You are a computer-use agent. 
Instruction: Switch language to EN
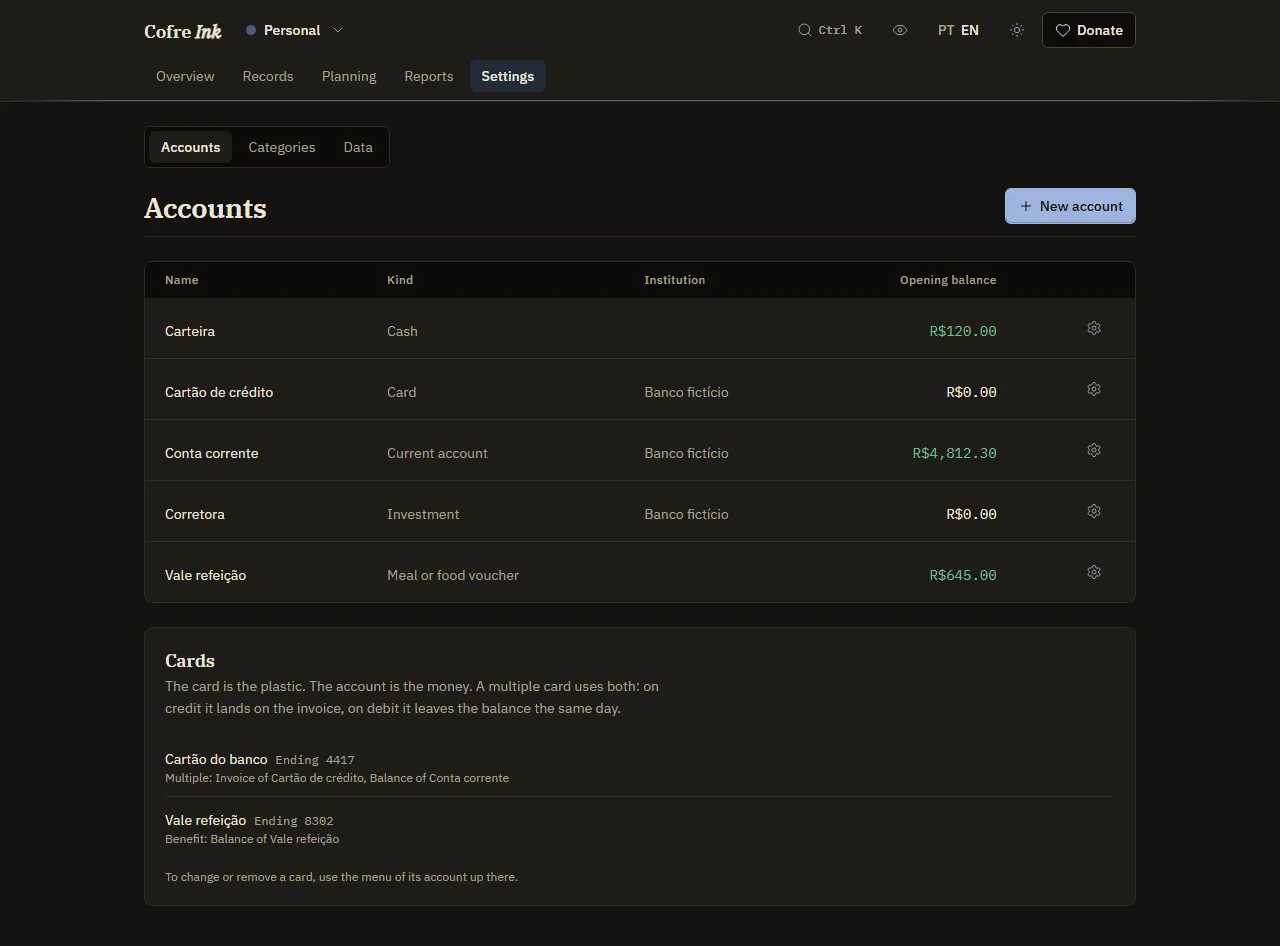click(x=970, y=30)
